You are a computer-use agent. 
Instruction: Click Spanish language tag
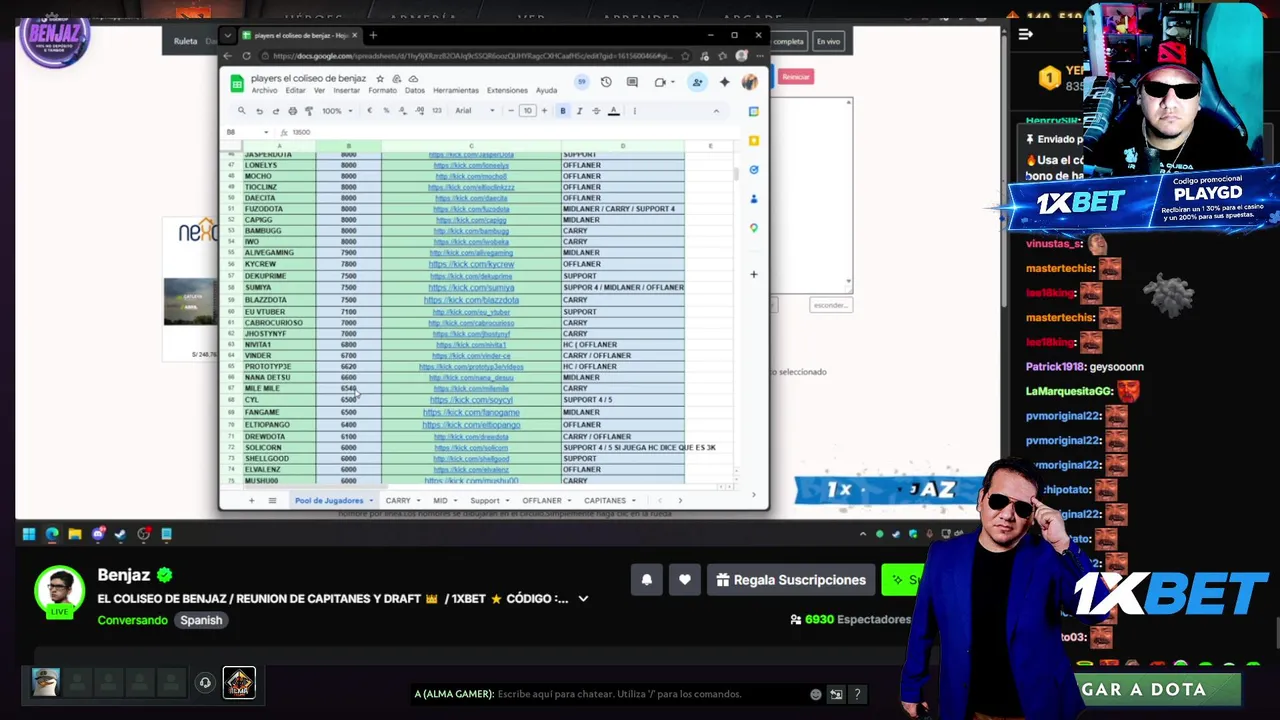coord(201,620)
